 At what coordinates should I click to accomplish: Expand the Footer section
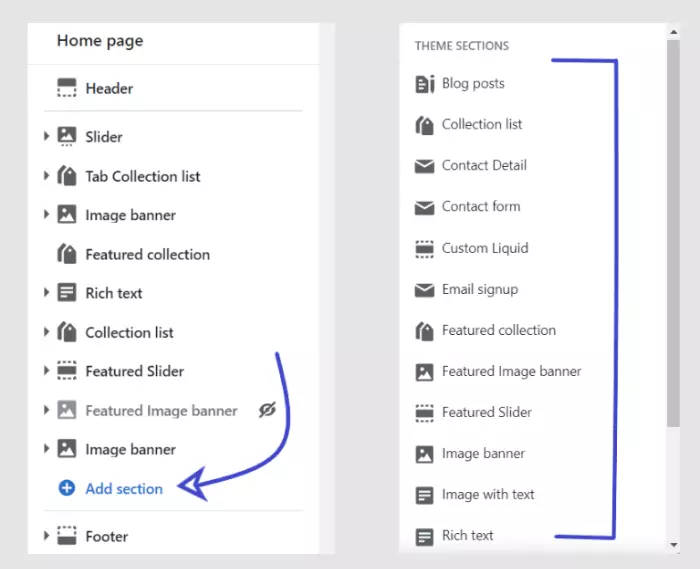[x=46, y=535]
